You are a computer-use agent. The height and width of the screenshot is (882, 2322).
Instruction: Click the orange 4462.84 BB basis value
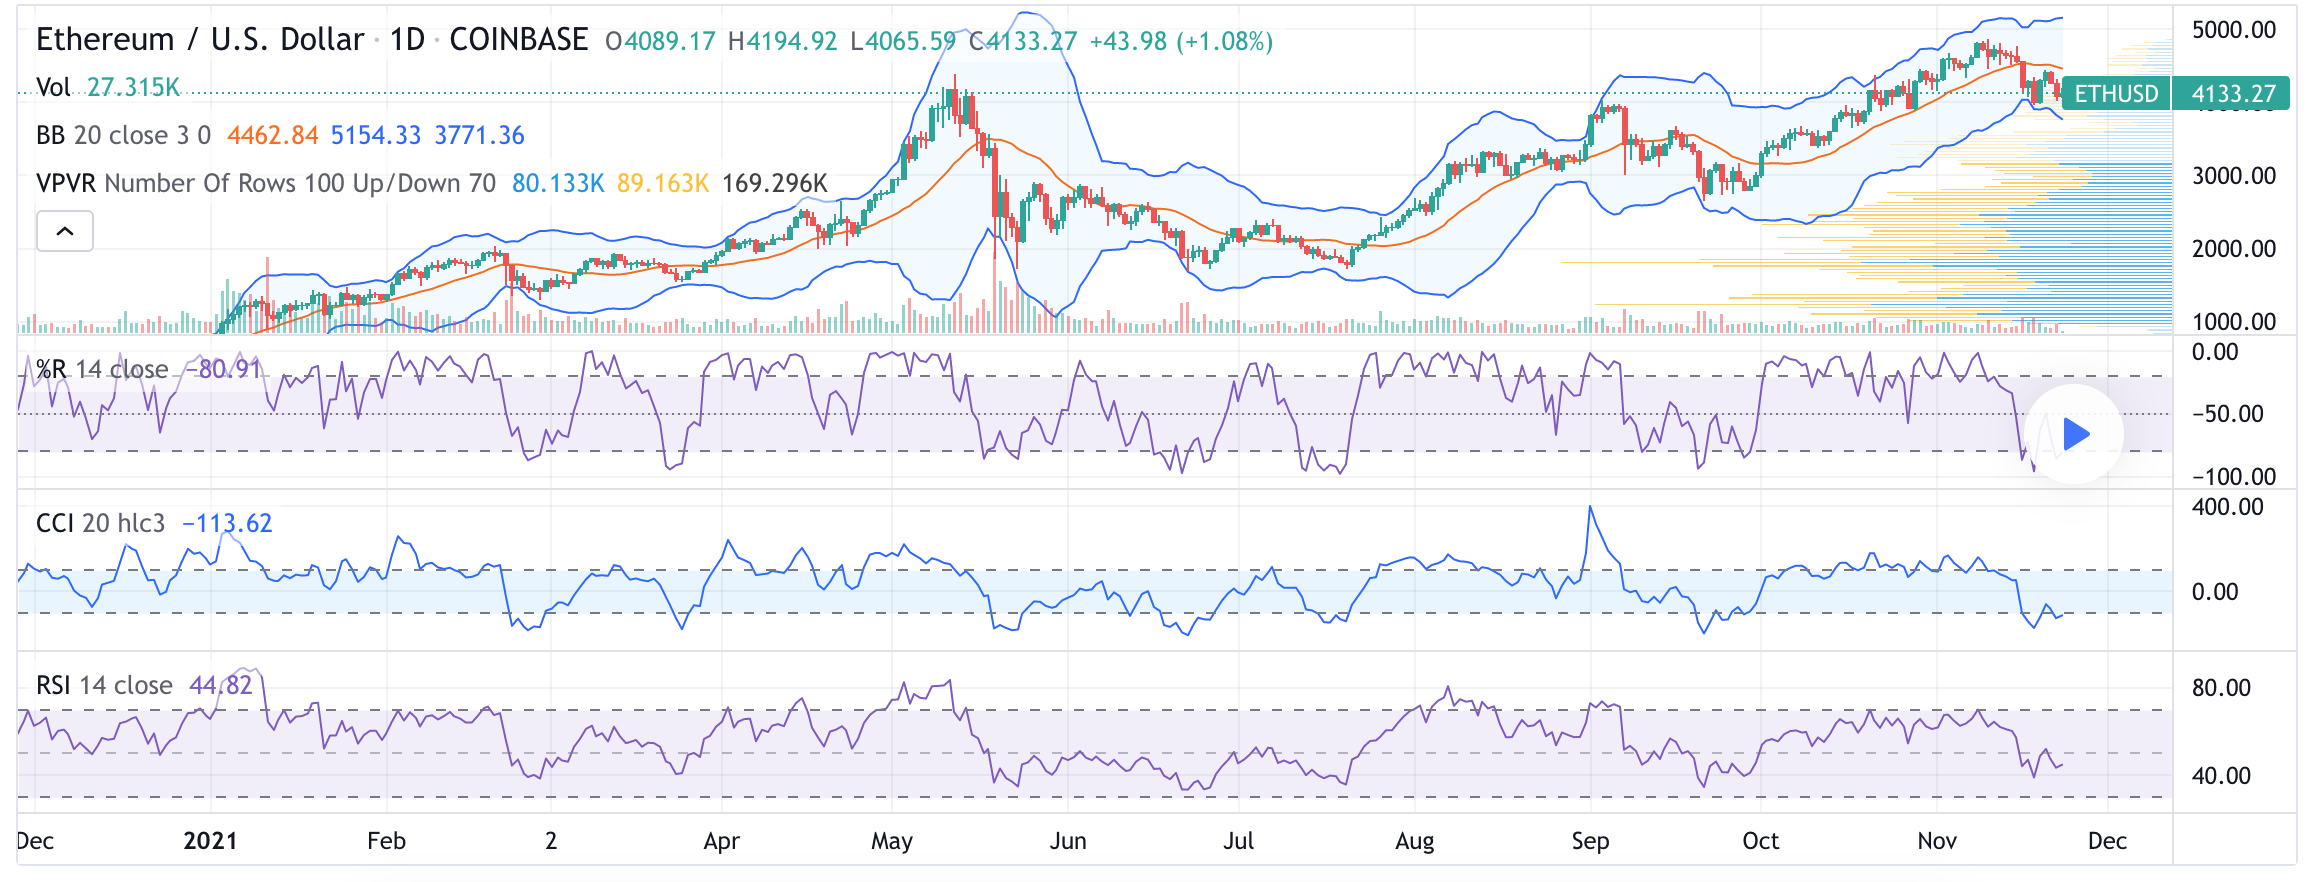coord(272,136)
